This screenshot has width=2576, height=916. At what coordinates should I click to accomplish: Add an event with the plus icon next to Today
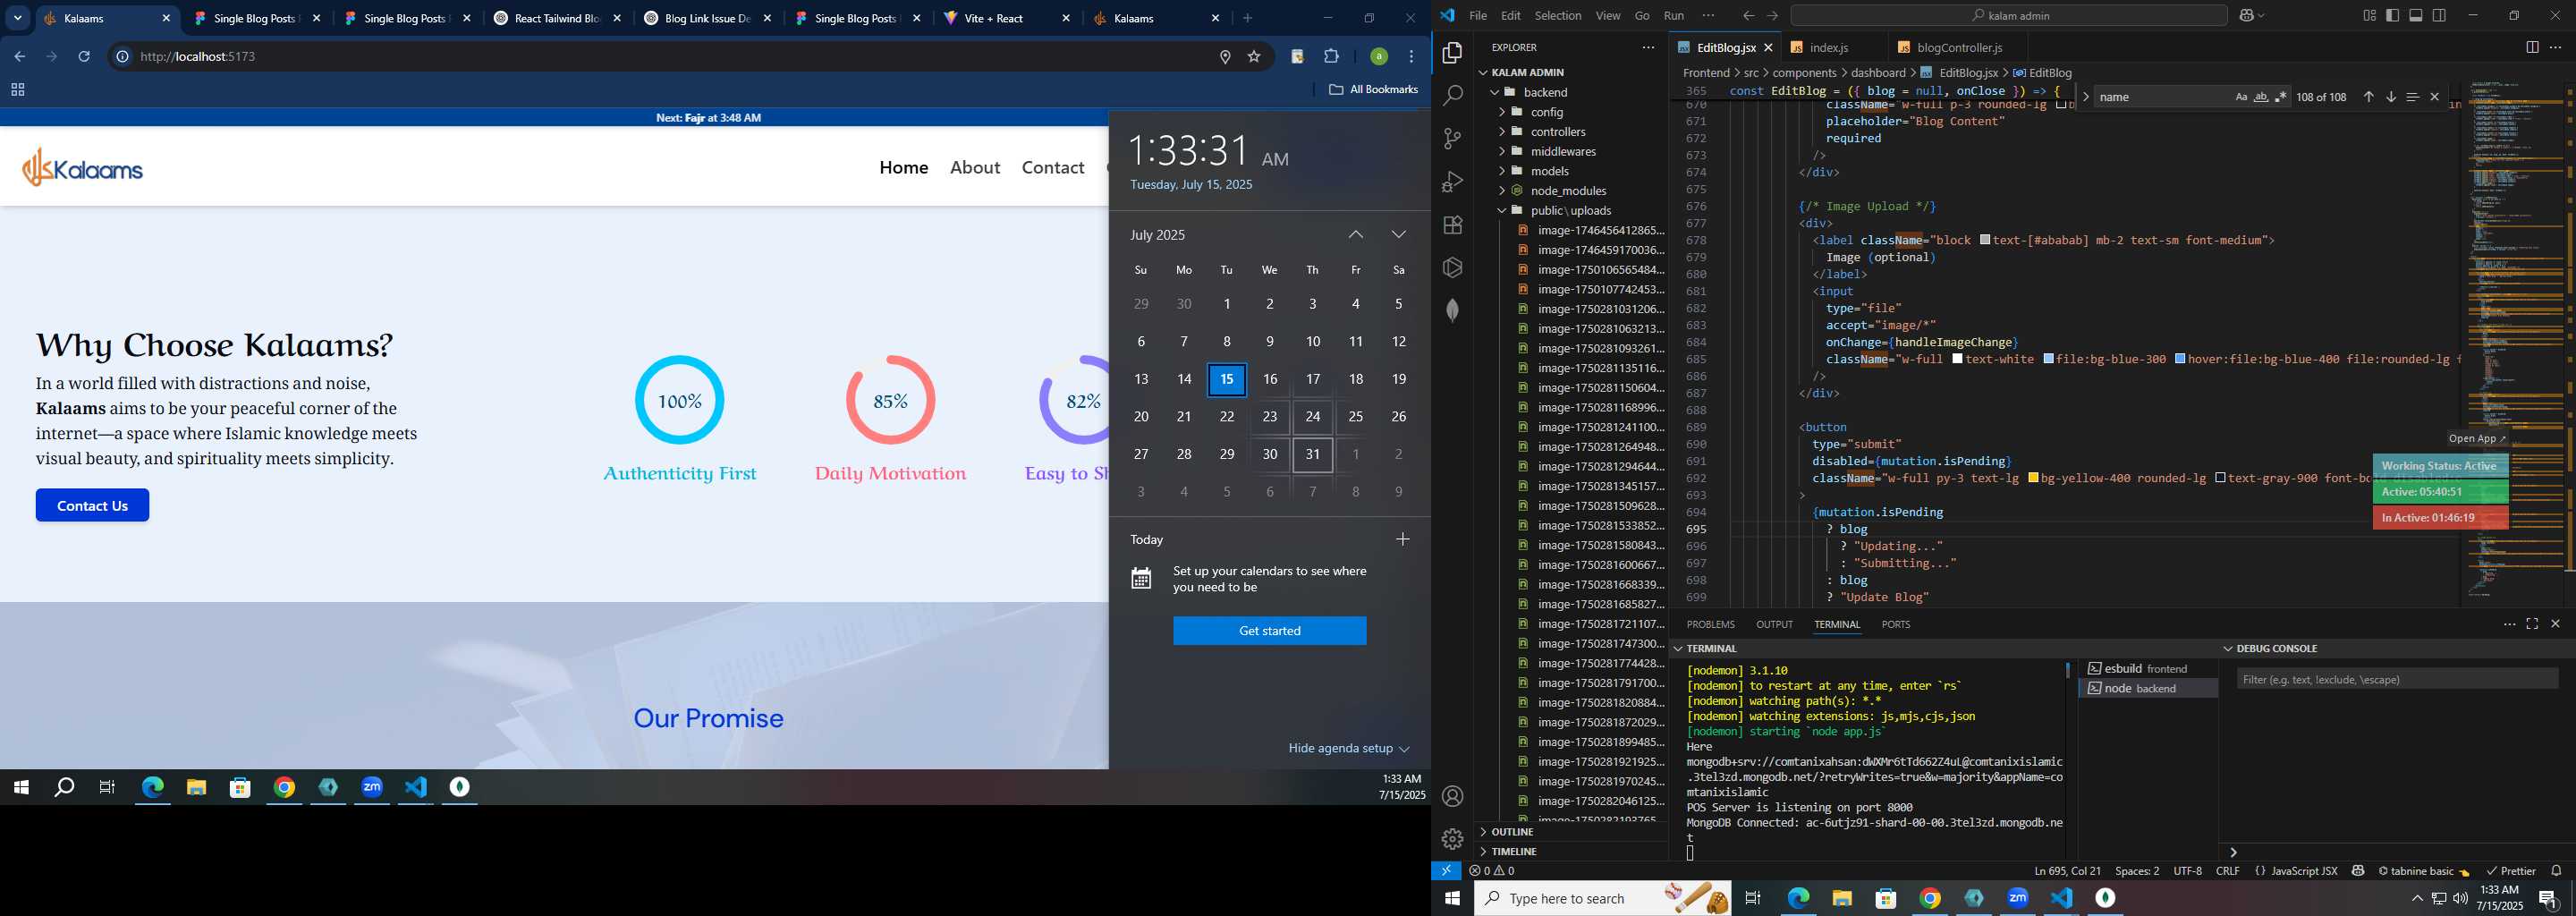[1402, 540]
